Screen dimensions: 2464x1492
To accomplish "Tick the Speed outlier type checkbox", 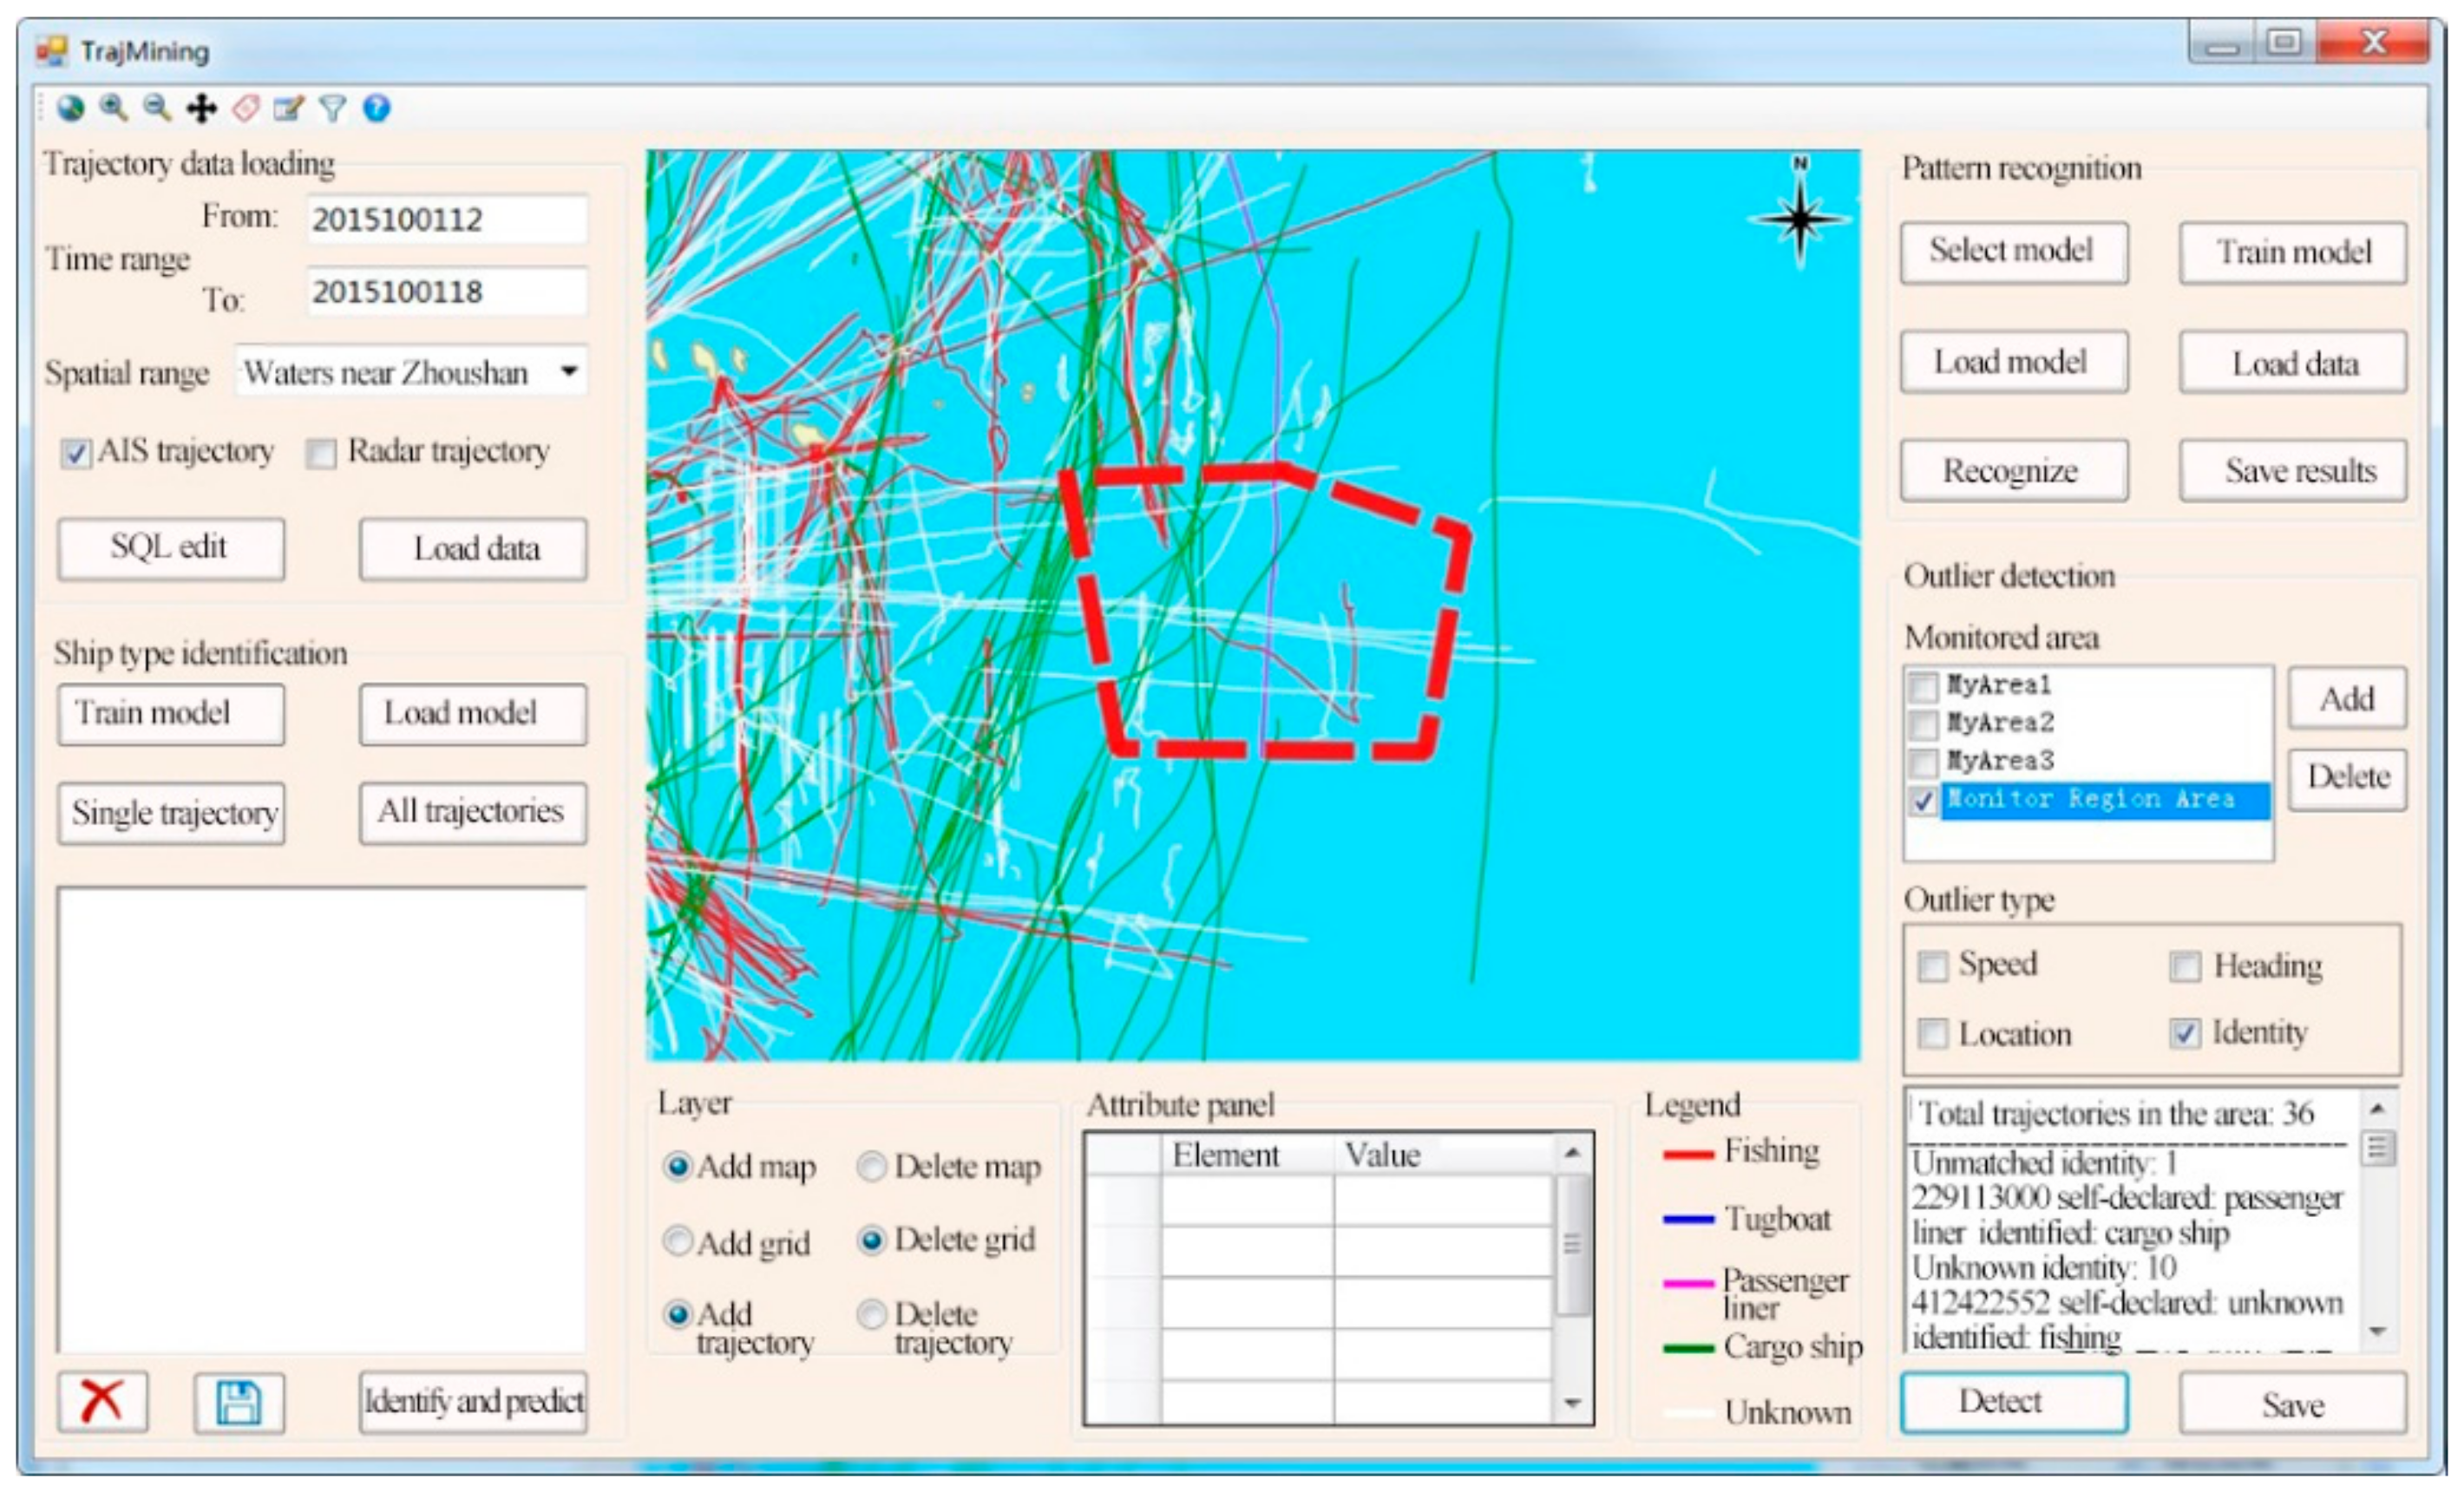I will [x=1933, y=966].
